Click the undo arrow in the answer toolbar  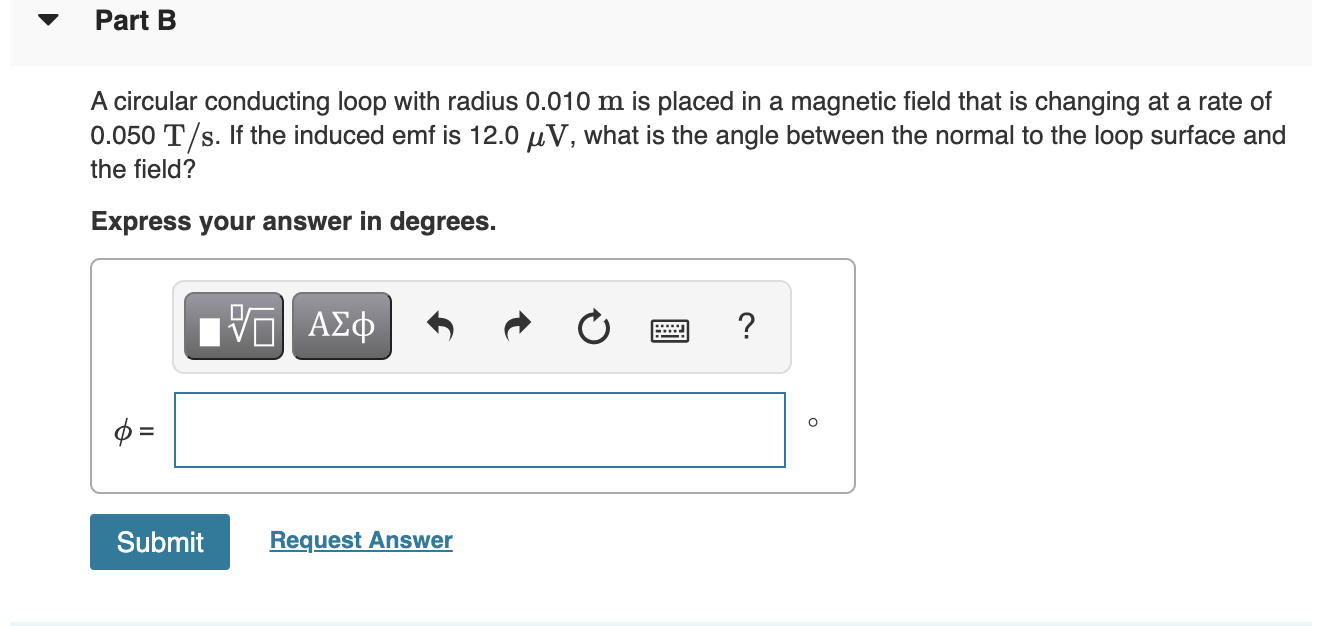[440, 325]
